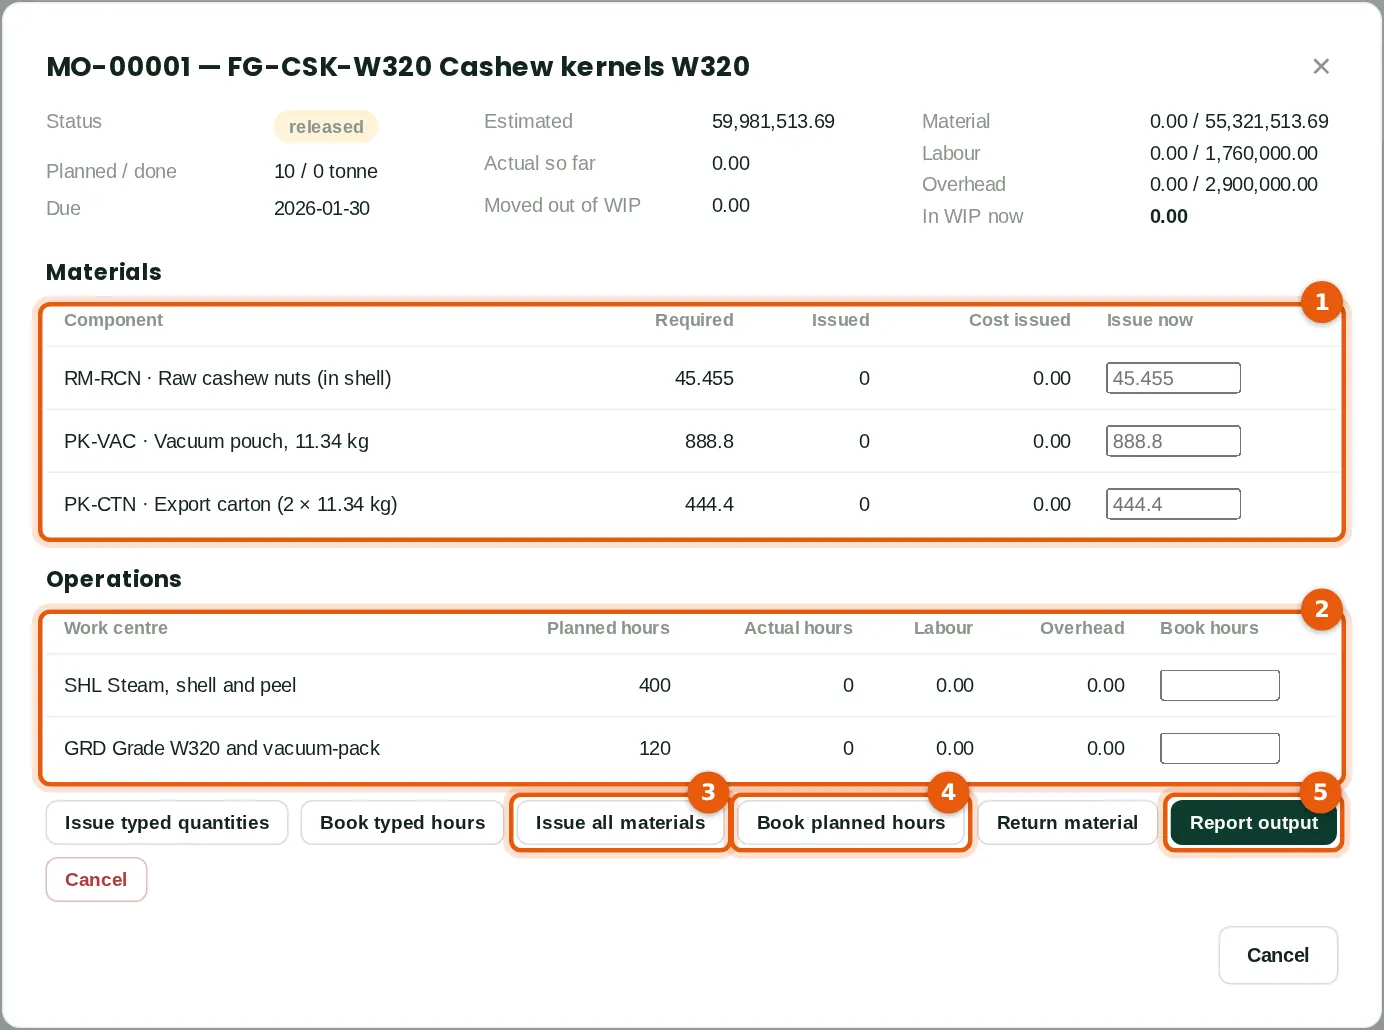Issue all materials for this order
The height and width of the screenshot is (1030, 1384).
620,823
